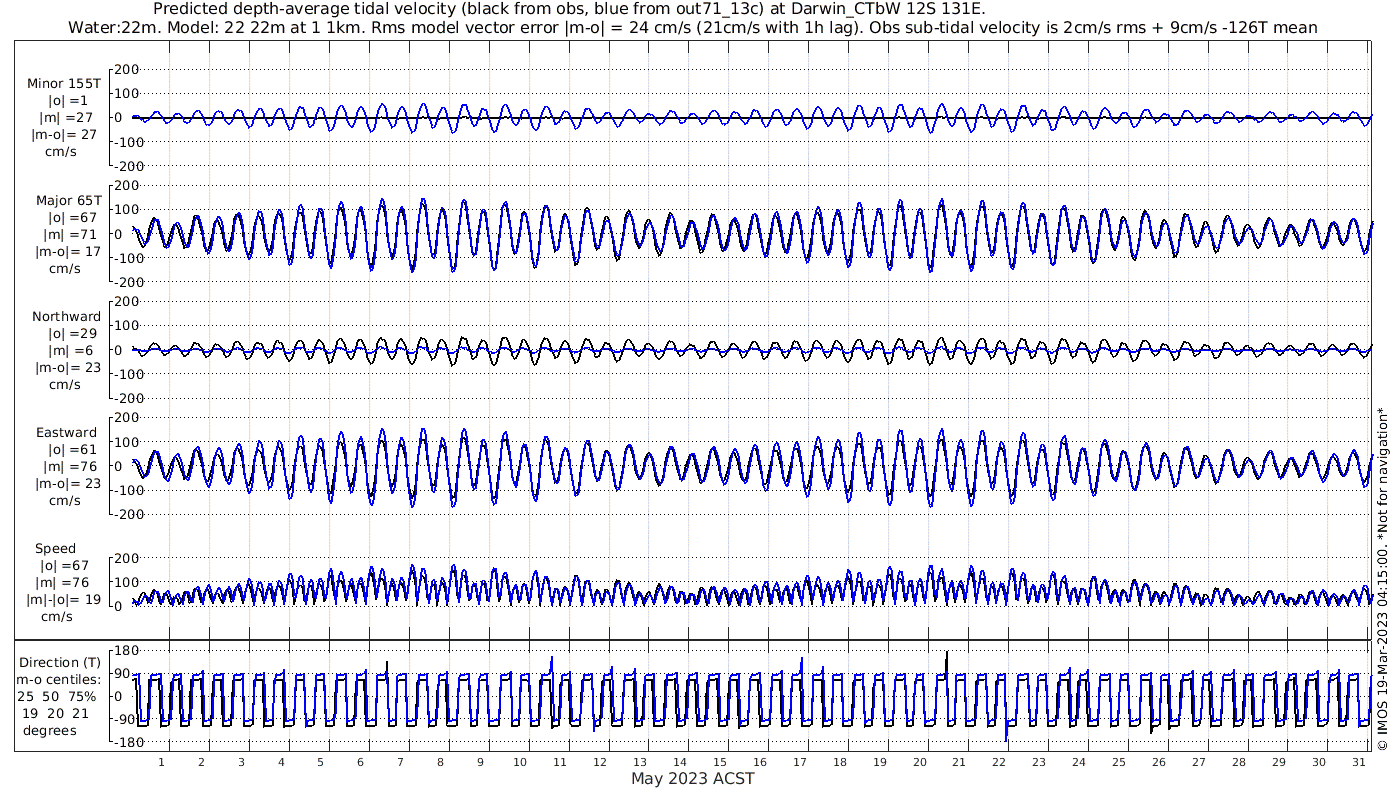Click the "May 2023 ACST" x-axis label

point(693,778)
